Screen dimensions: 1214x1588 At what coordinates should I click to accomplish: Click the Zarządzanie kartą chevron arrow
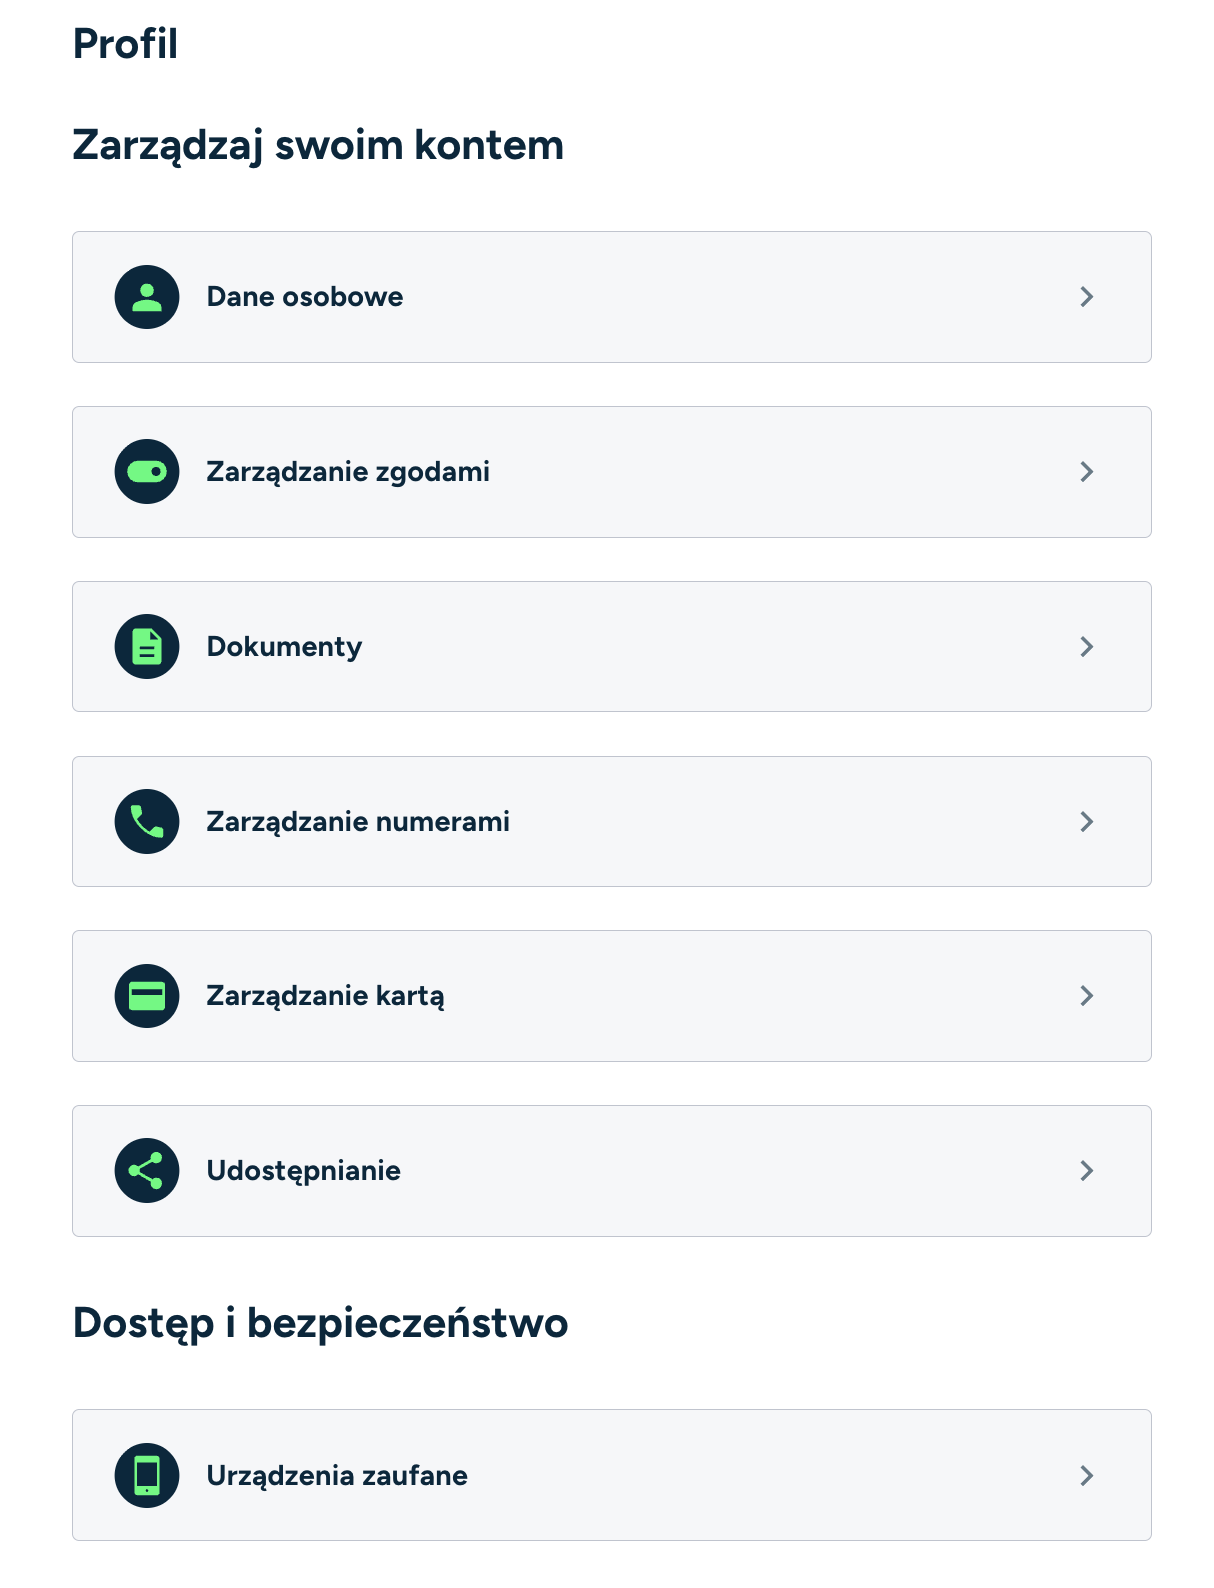click(1087, 996)
